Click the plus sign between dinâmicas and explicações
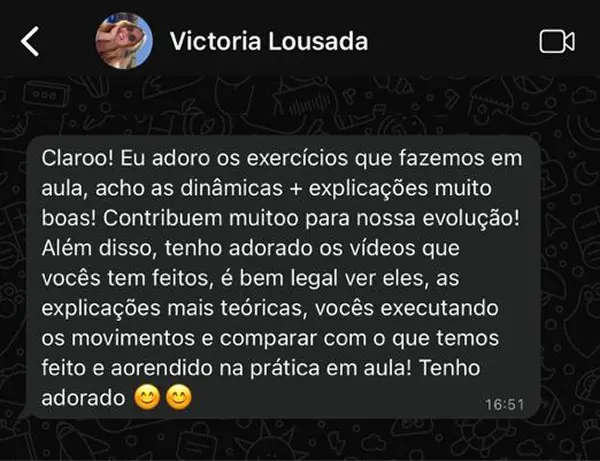The width and height of the screenshot is (600, 461). click(295, 189)
